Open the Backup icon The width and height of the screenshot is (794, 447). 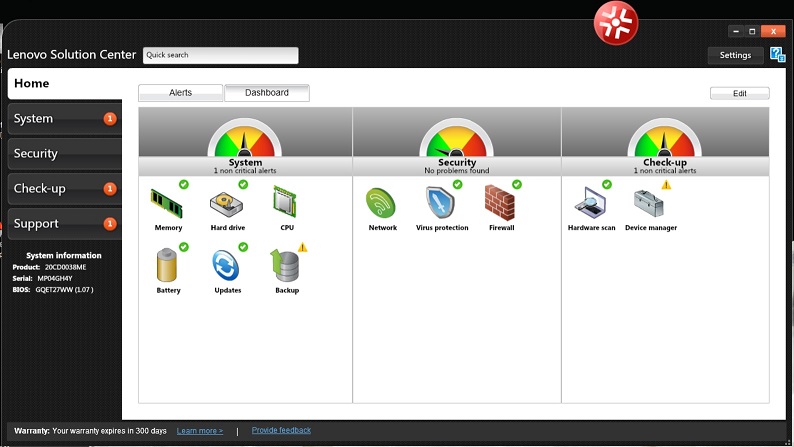click(285, 266)
